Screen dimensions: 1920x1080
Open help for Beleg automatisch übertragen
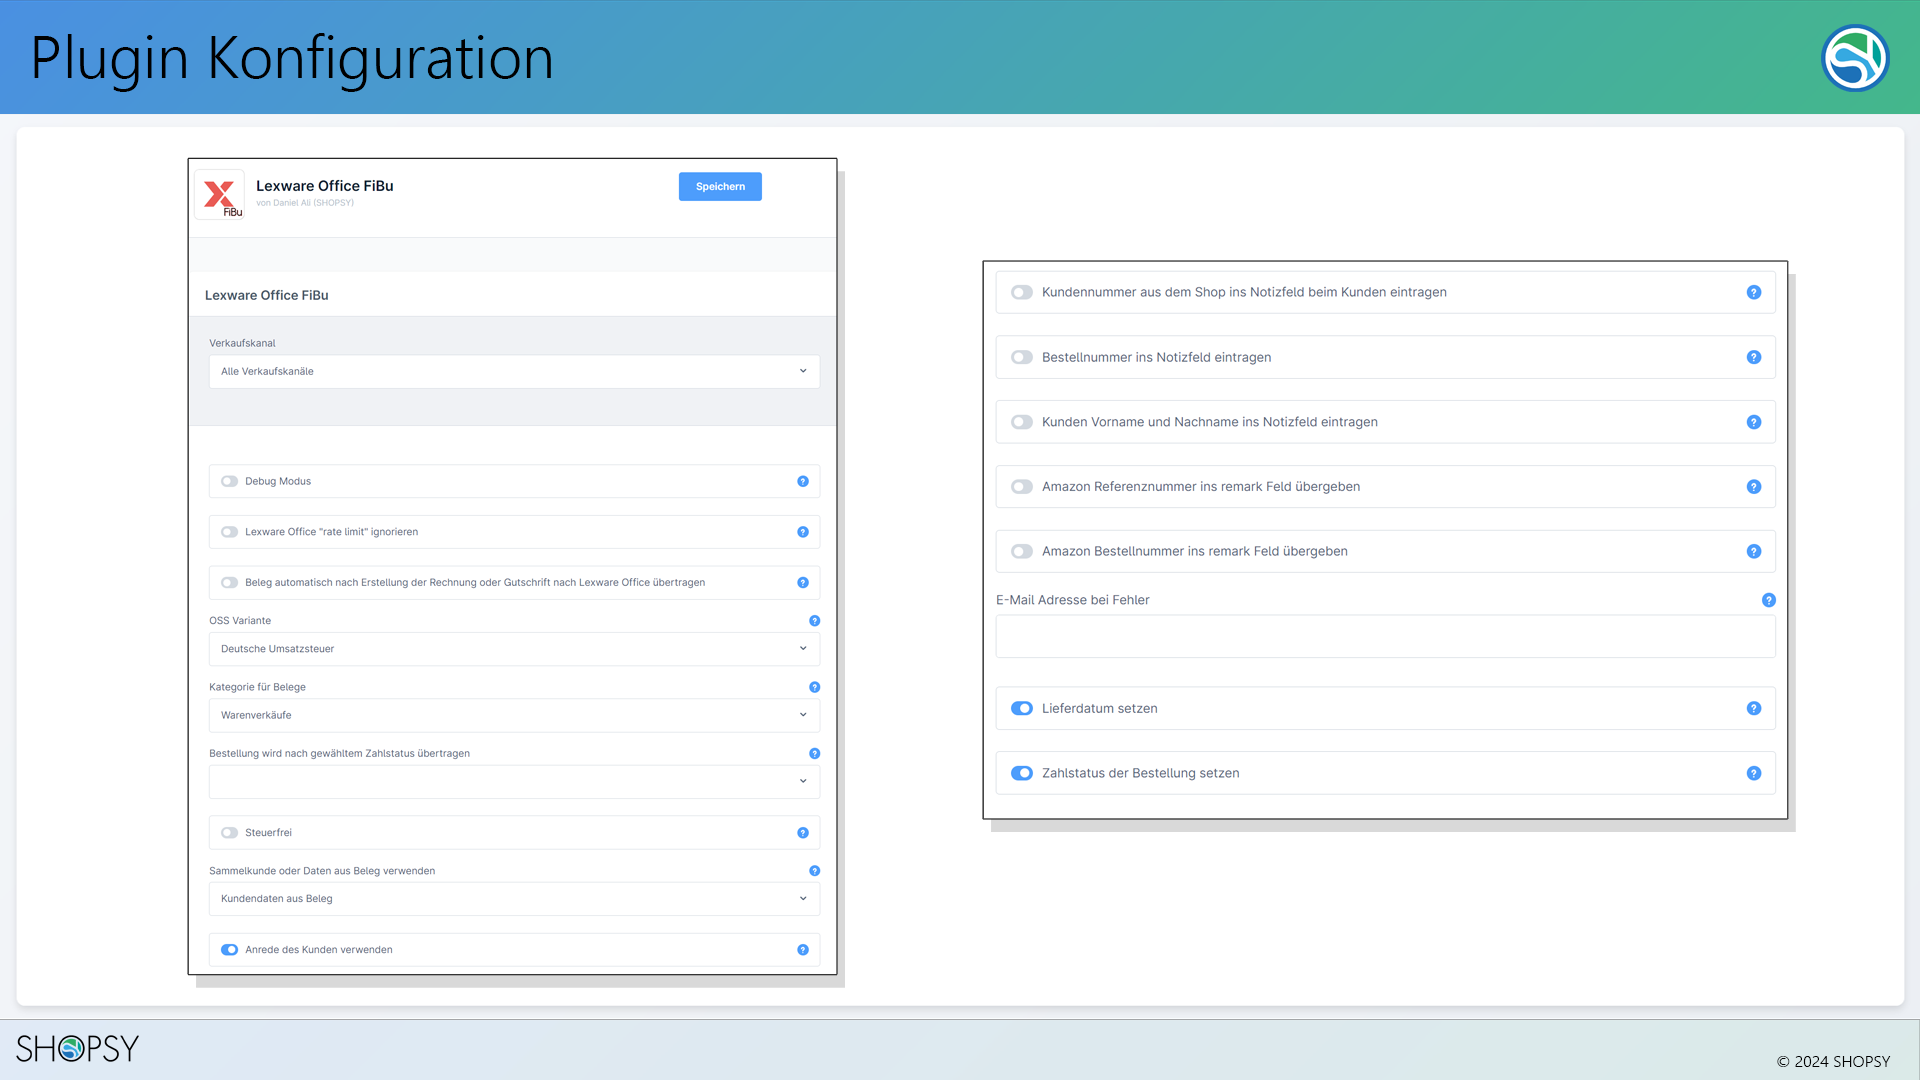[803, 583]
